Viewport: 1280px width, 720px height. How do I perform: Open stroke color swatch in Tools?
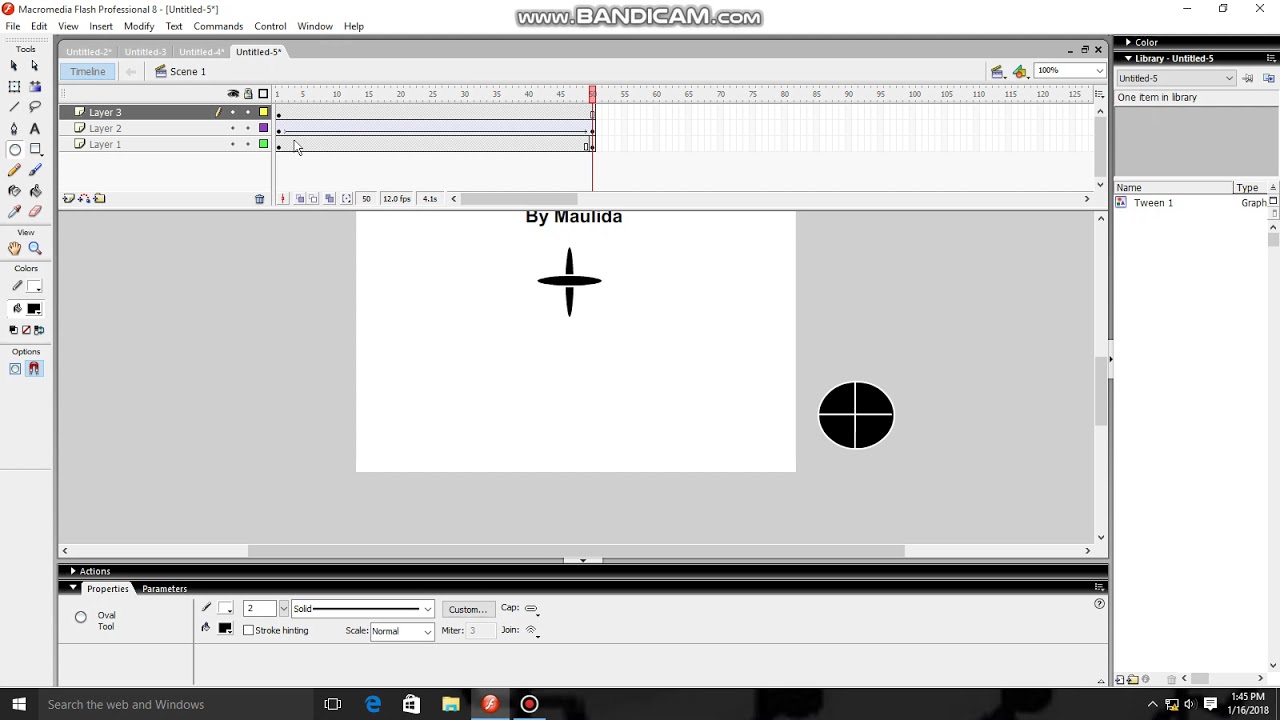click(34, 287)
